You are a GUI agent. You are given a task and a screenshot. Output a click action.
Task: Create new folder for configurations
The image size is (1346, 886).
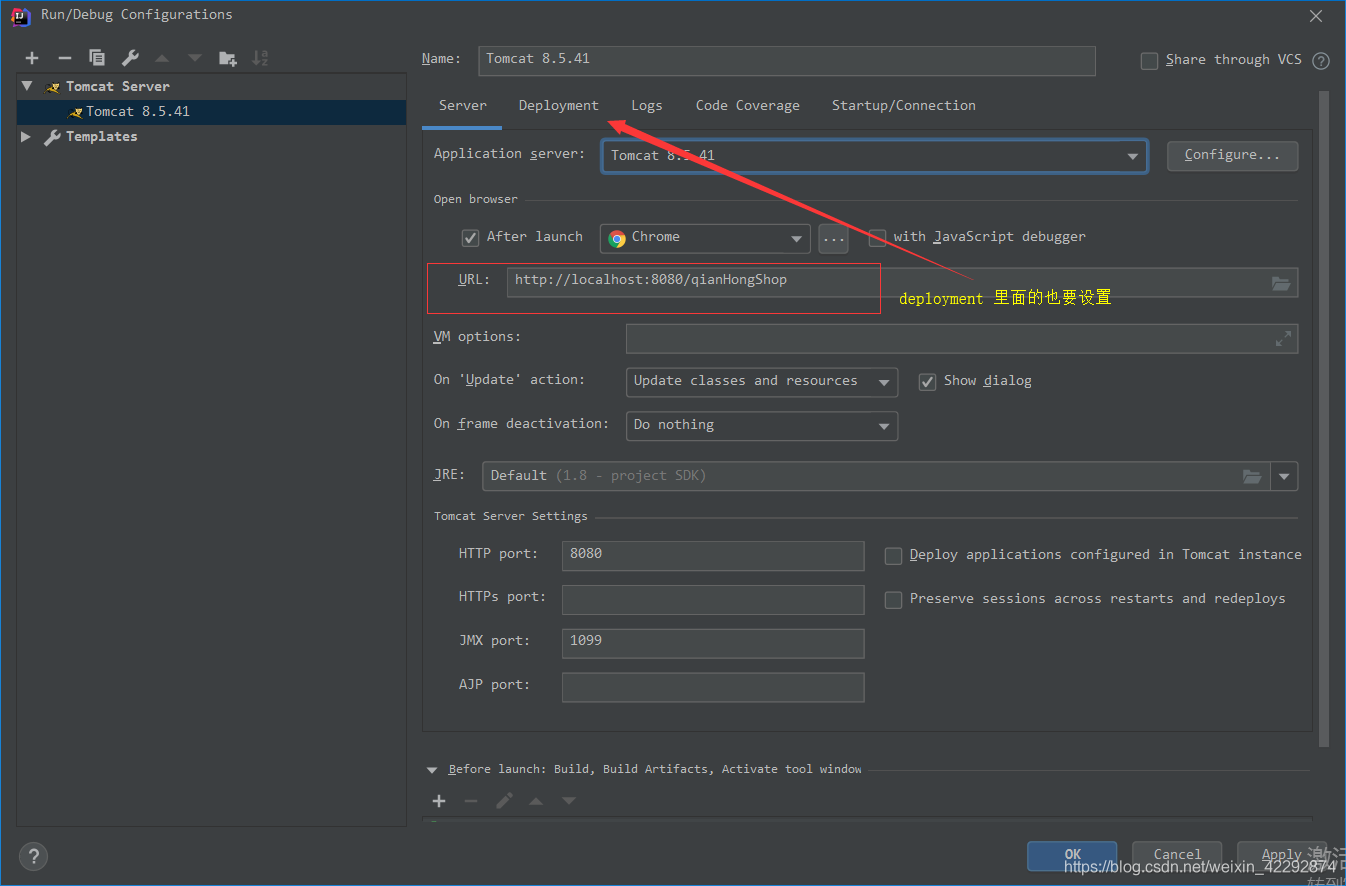[228, 58]
